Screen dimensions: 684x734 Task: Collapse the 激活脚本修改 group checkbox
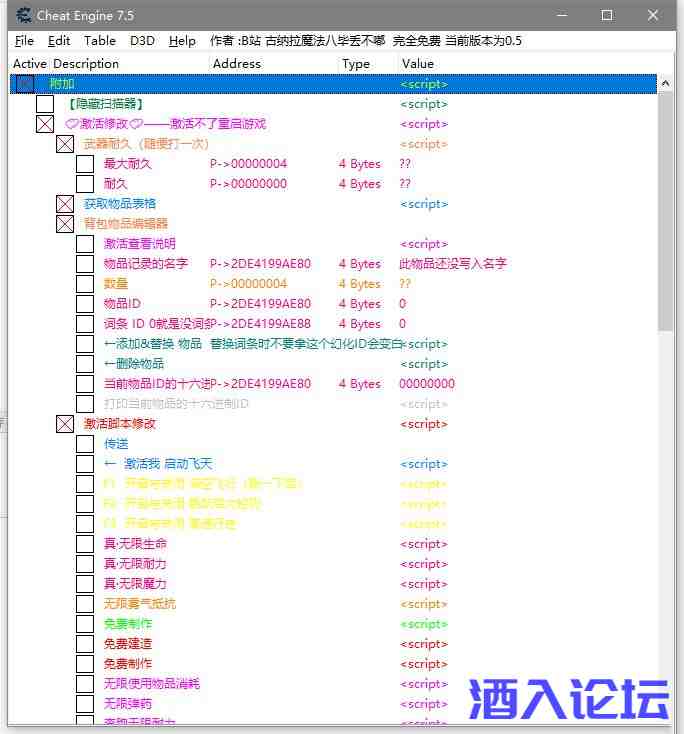[x=65, y=424]
